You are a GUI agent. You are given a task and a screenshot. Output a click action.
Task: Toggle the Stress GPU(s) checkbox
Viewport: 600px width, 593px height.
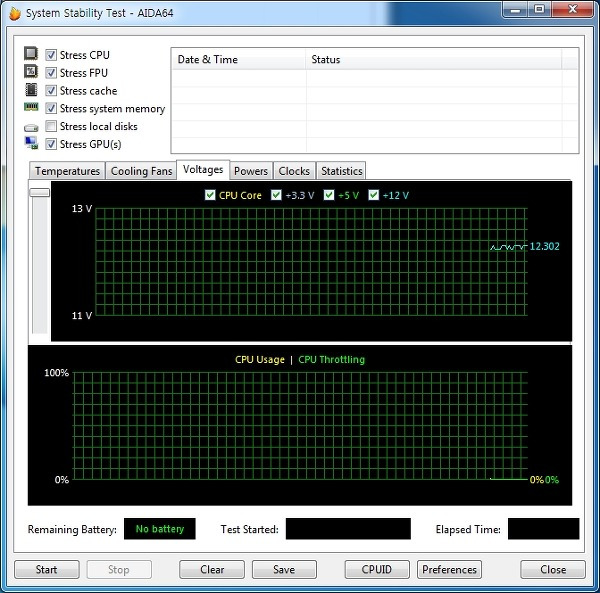point(51,144)
